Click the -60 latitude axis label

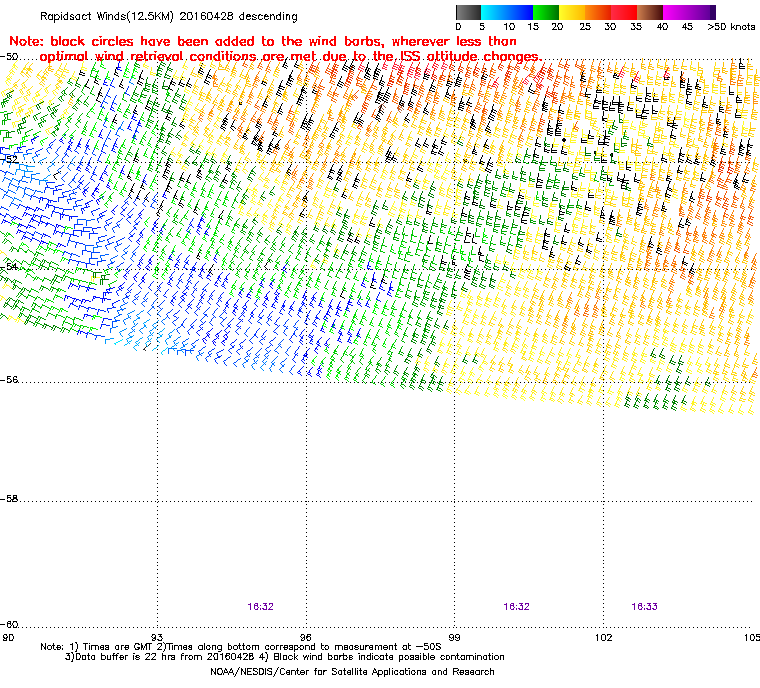tap(10, 624)
